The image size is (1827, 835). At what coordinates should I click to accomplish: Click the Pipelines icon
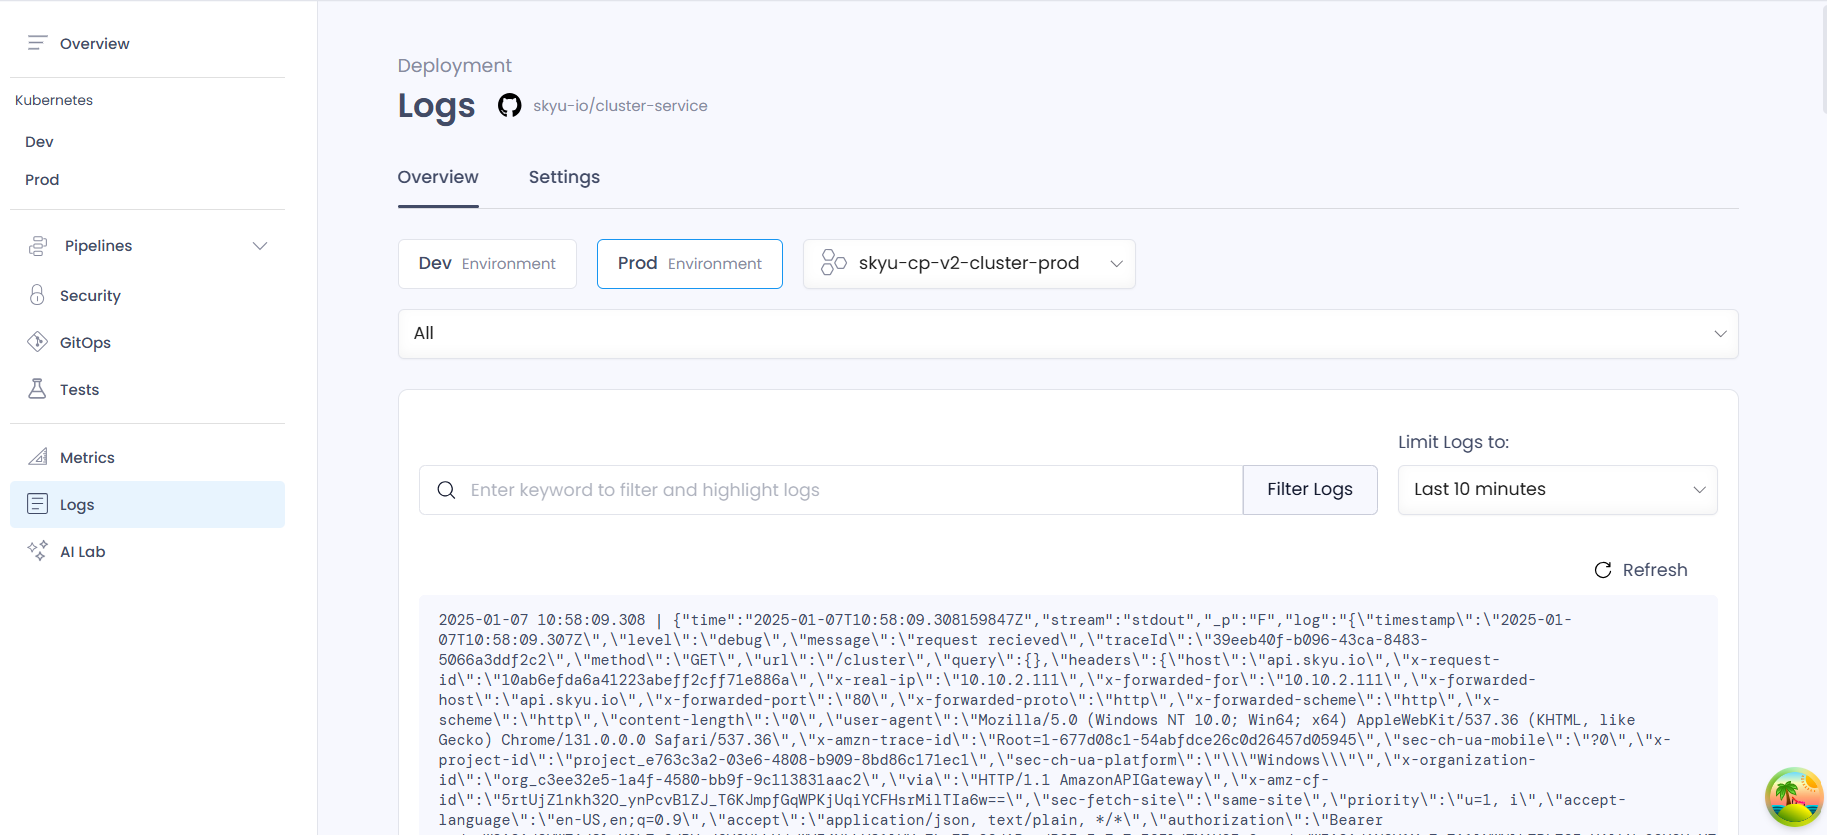coord(38,246)
